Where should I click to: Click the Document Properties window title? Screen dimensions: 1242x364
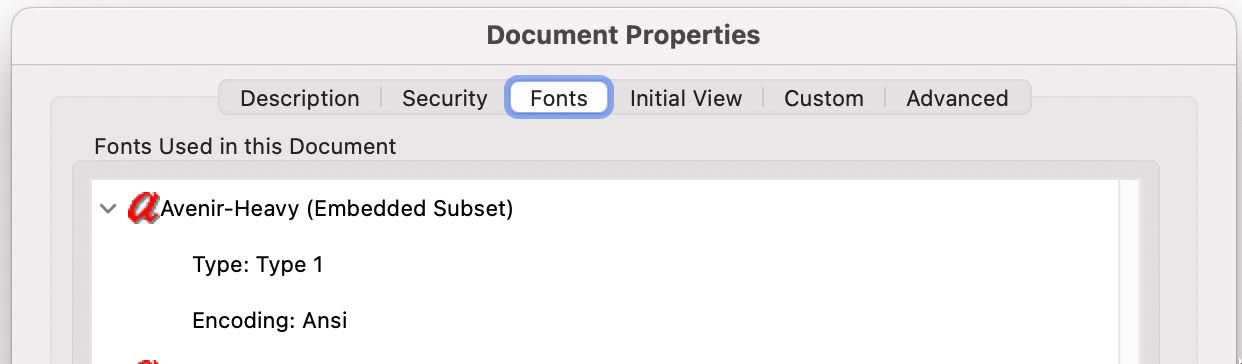623,36
